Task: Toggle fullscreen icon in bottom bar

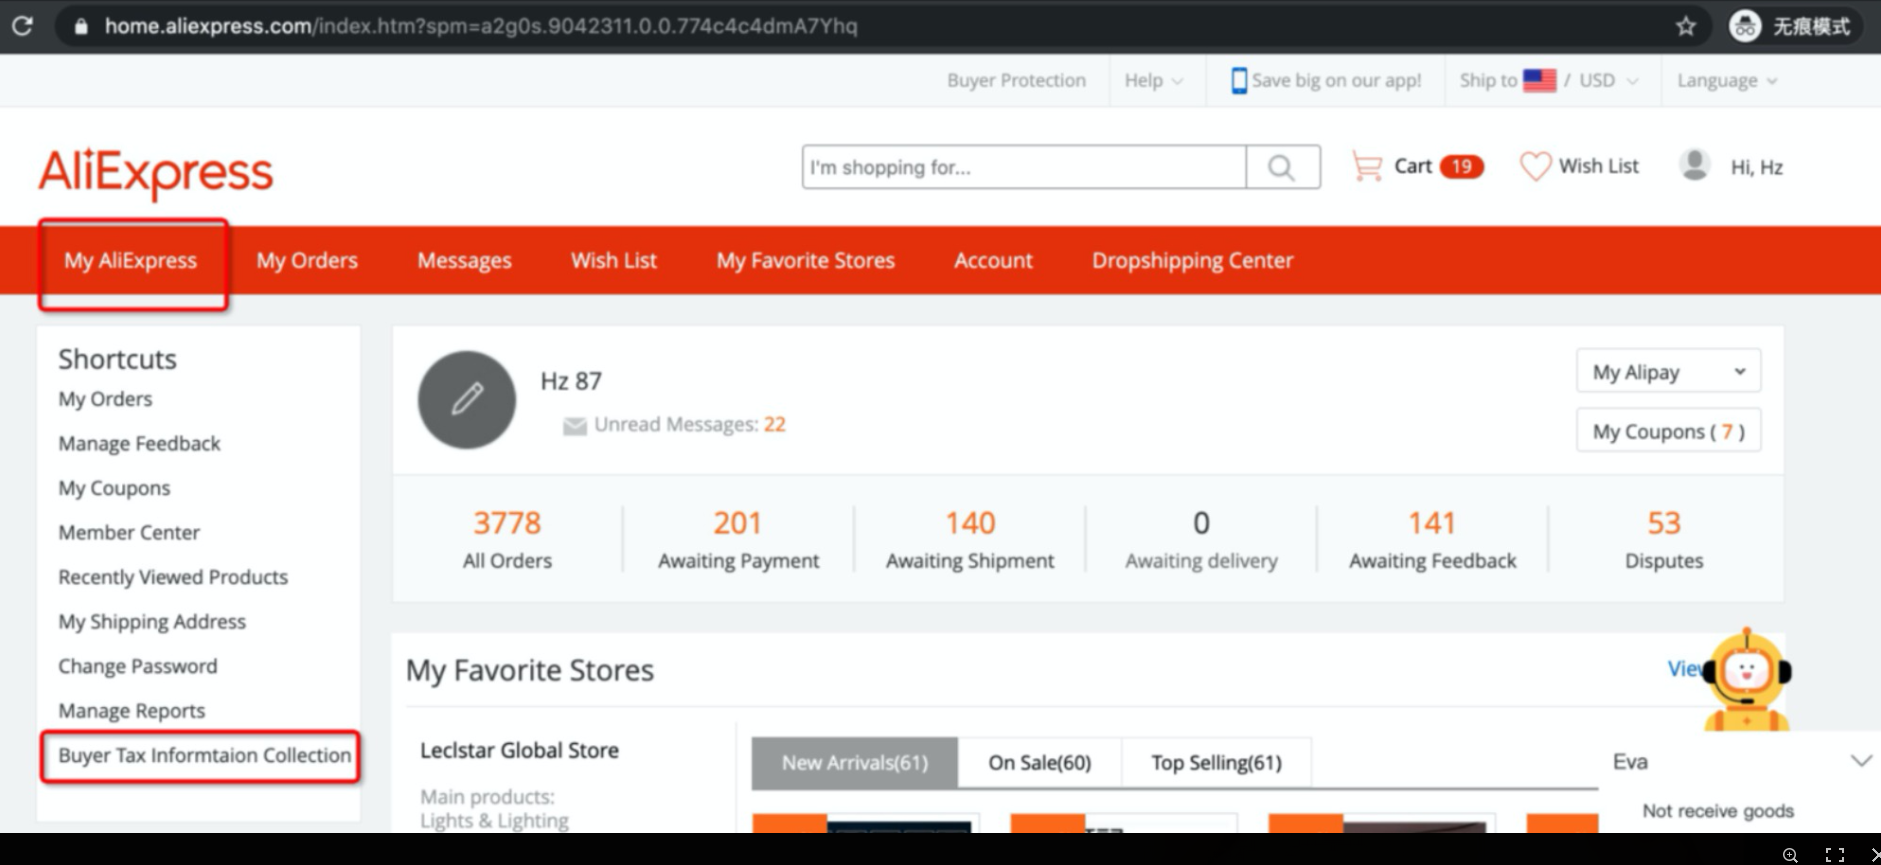Action: point(1835,854)
